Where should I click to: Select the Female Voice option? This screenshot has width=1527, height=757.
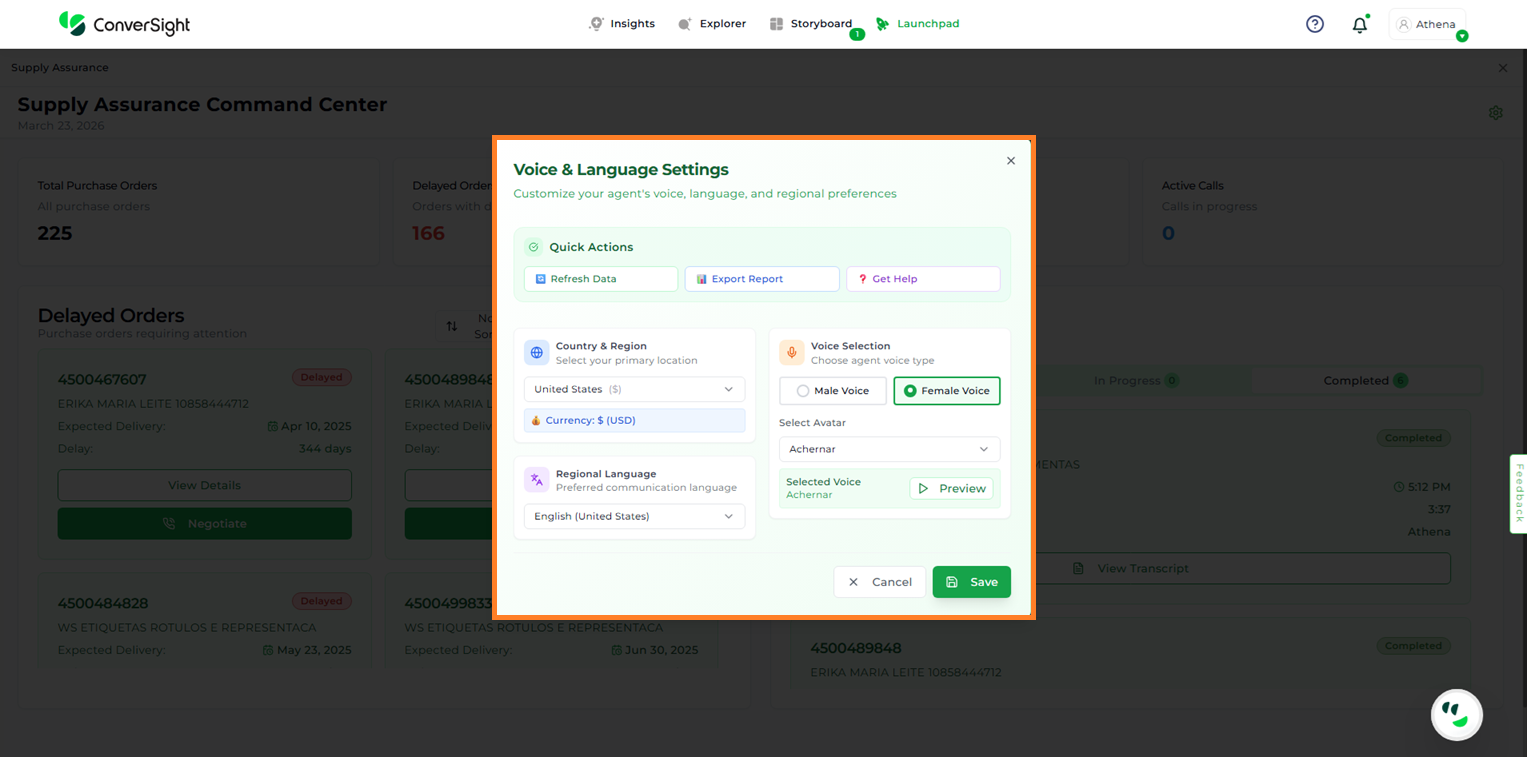946,391
